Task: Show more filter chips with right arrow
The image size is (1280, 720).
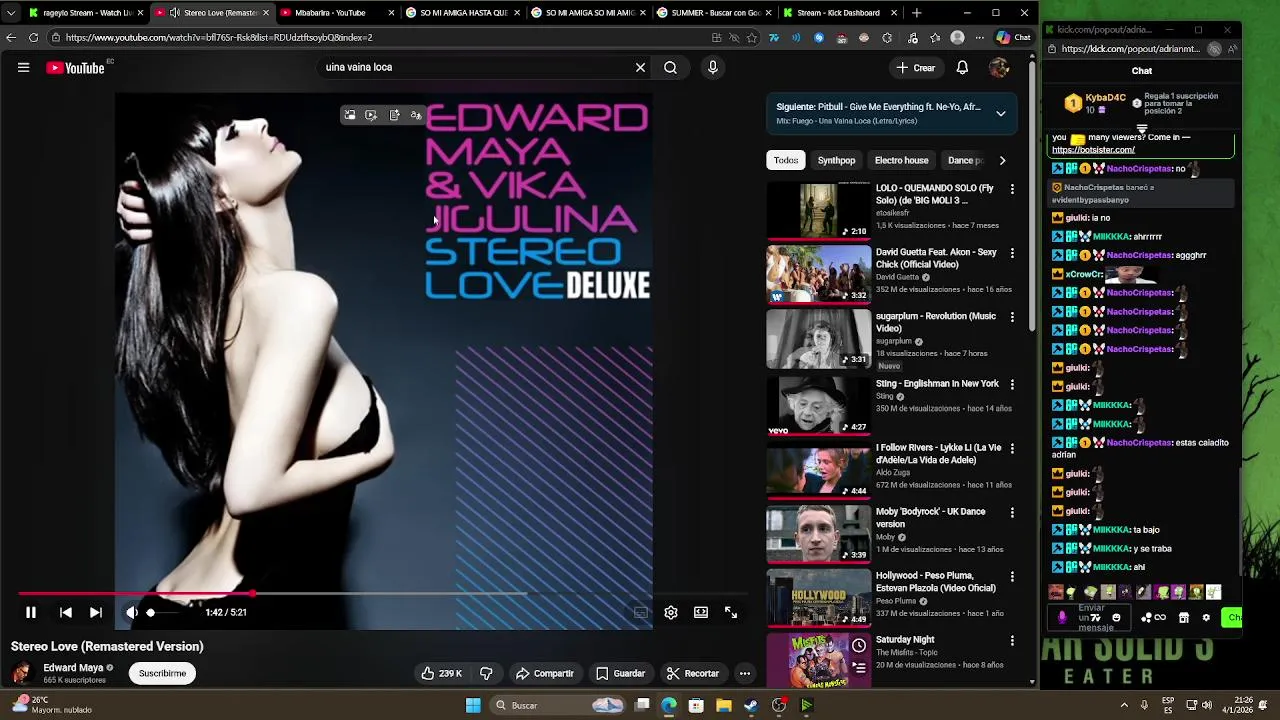Action: point(1002,160)
